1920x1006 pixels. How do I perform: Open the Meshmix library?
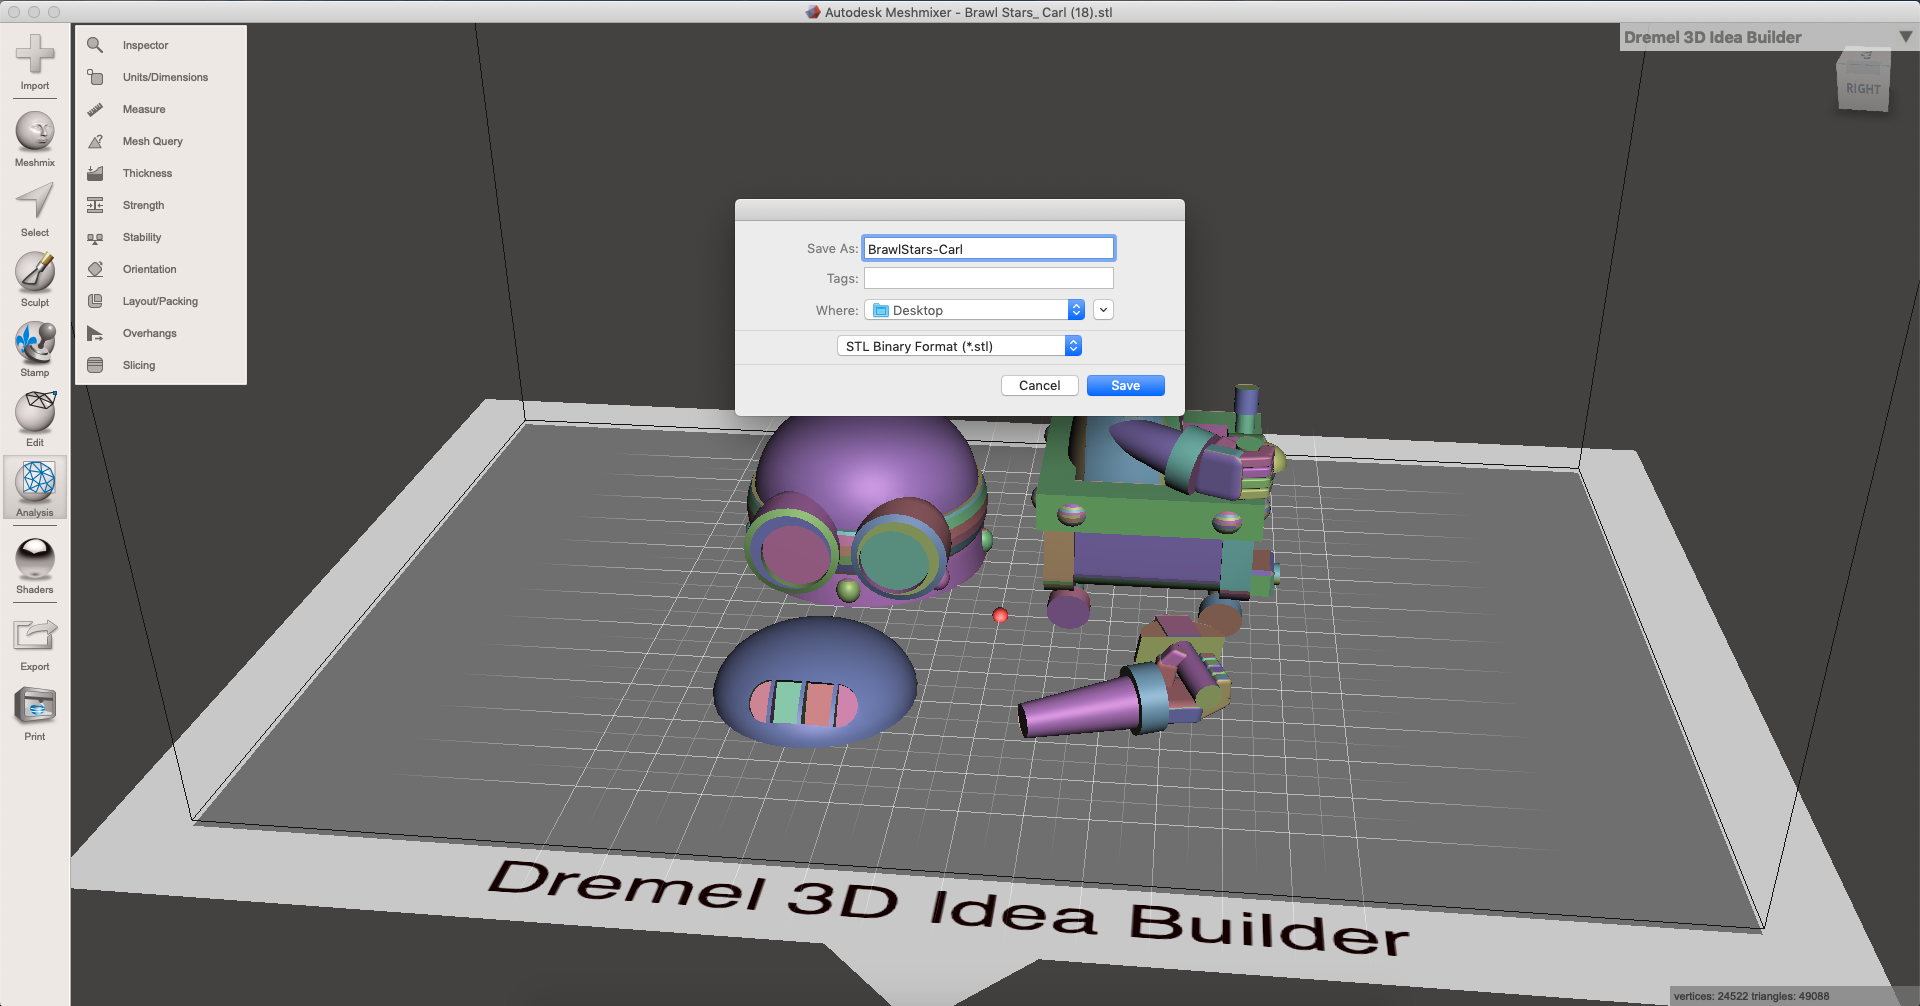(35, 139)
